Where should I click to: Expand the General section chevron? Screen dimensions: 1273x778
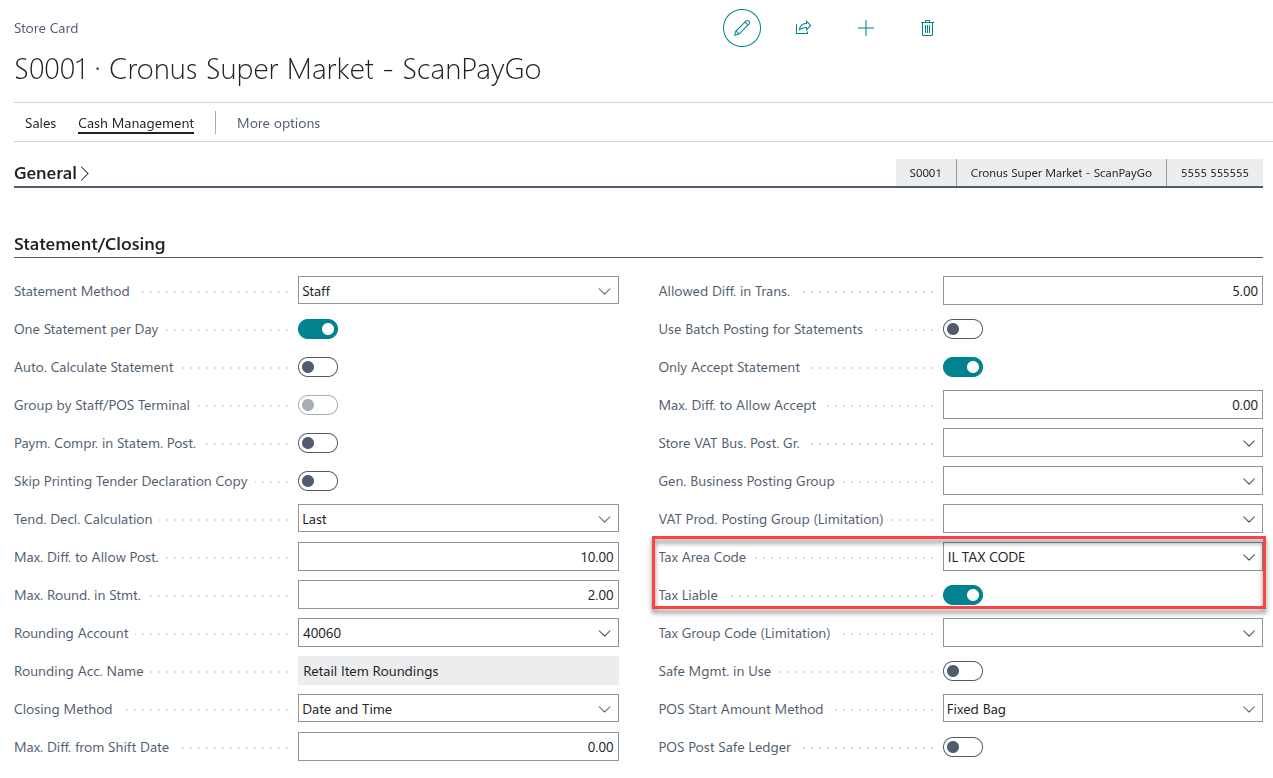85,174
